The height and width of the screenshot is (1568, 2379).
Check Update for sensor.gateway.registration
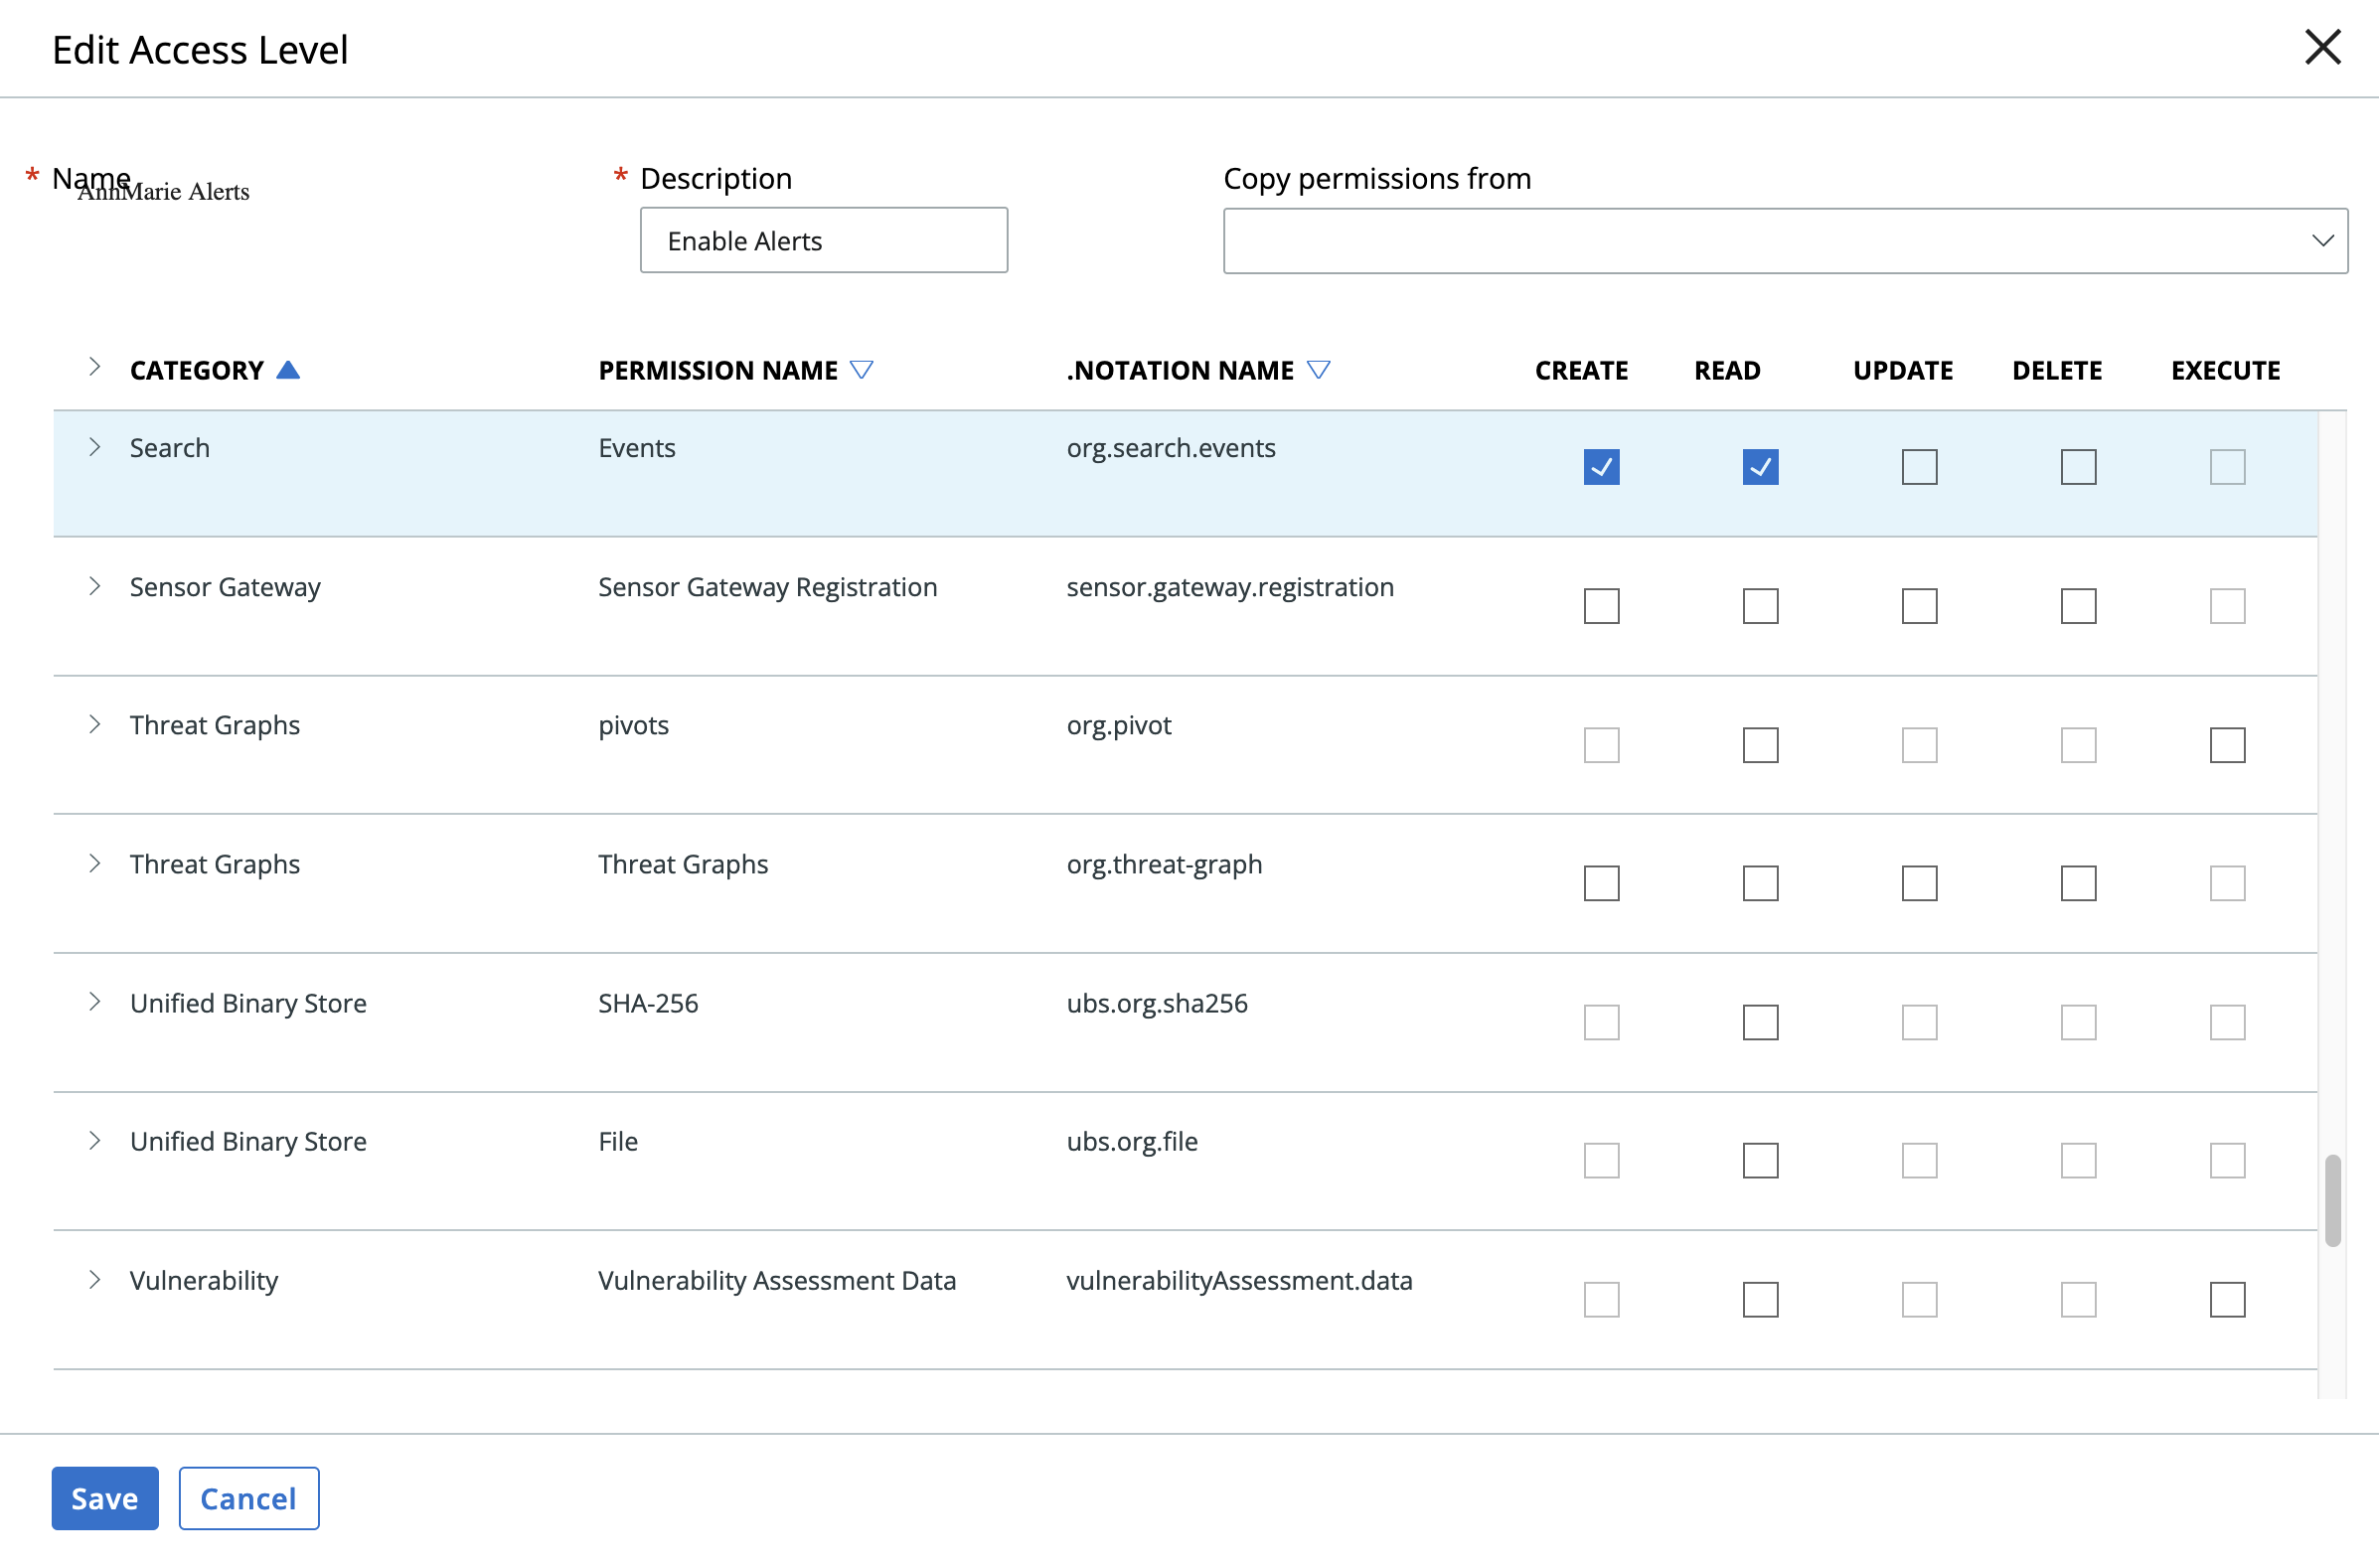point(1919,606)
